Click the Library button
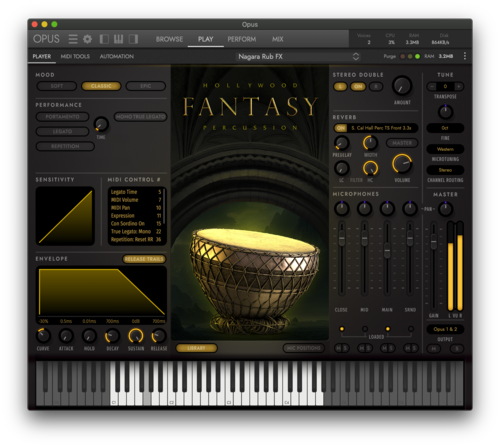 pos(196,348)
